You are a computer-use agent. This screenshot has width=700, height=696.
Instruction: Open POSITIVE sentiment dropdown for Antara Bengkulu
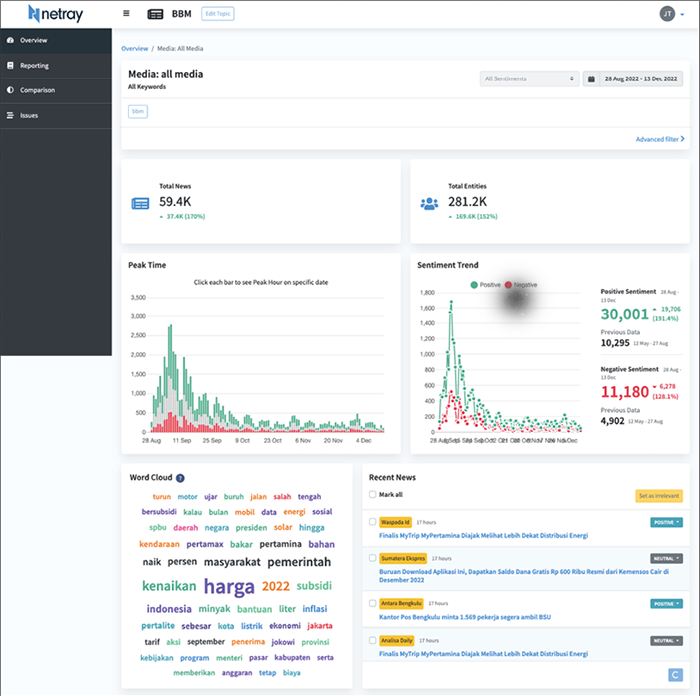point(666,604)
